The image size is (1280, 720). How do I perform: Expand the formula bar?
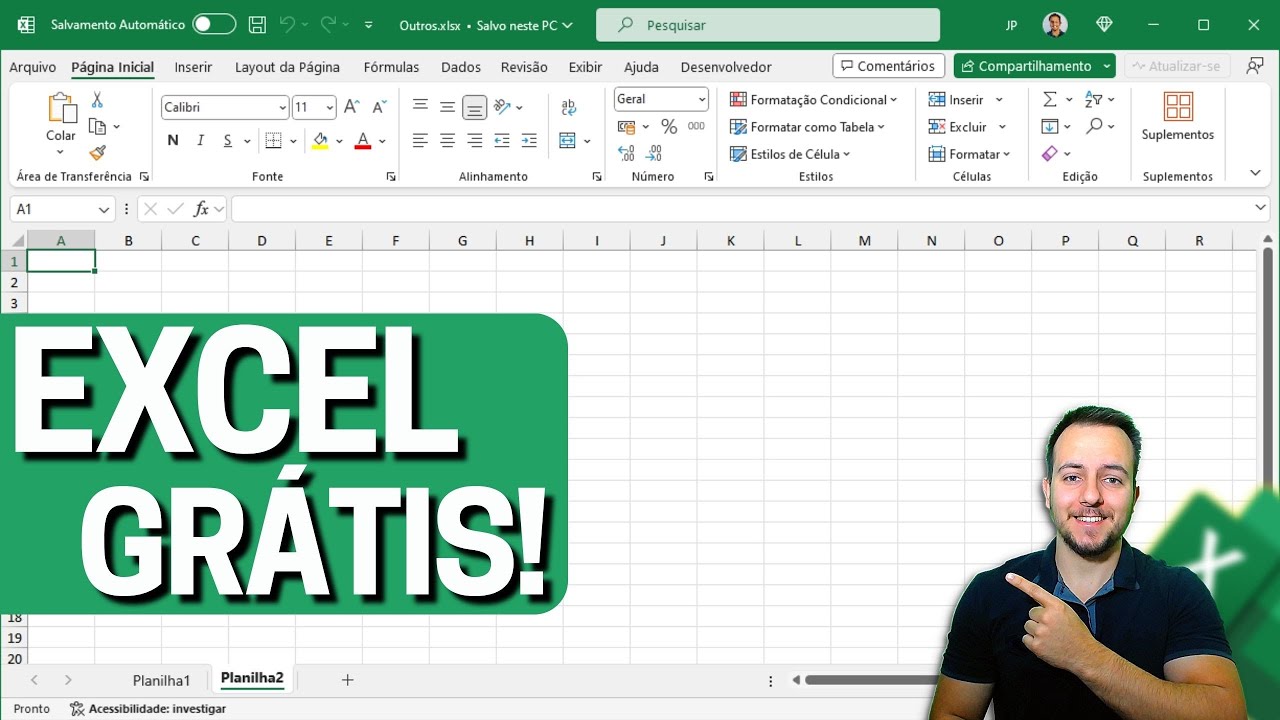click(1260, 208)
